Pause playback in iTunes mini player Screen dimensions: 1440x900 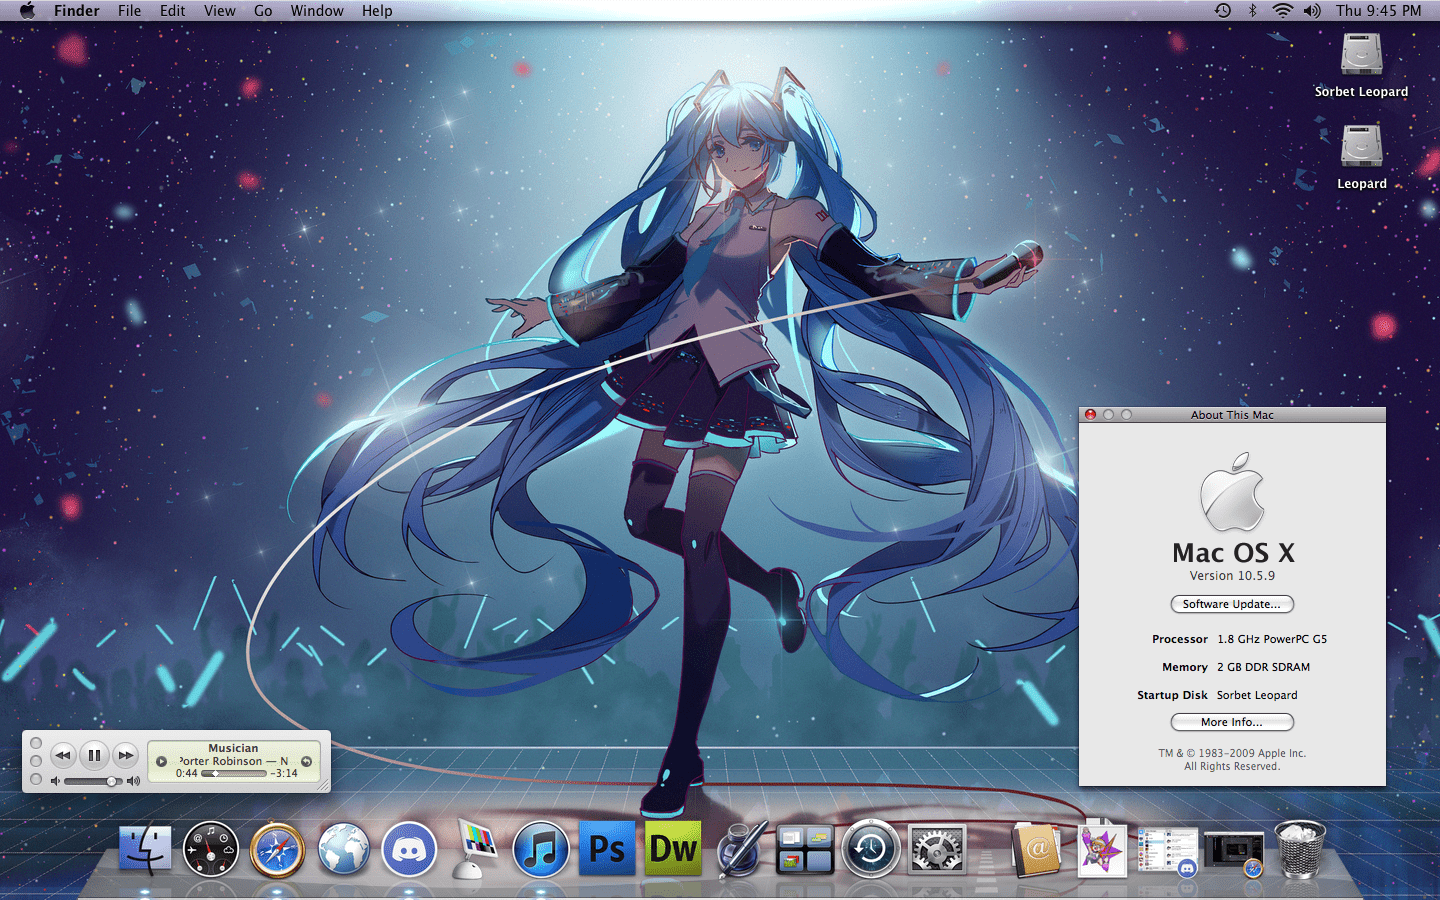(x=94, y=755)
